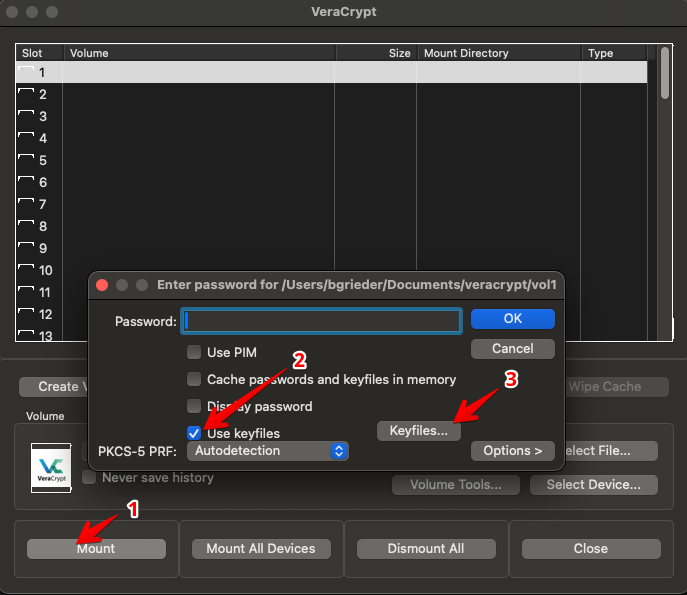The image size is (687, 595).
Task: Enable Cache passwords and keyfiles in memory
Action: click(x=194, y=379)
